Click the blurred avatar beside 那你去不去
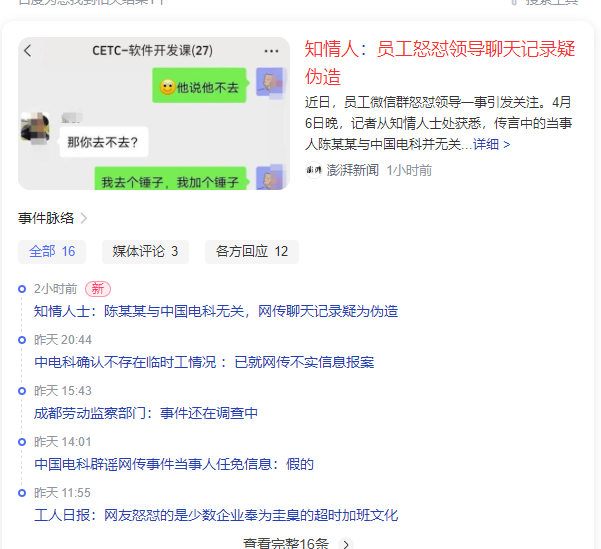 [36, 130]
